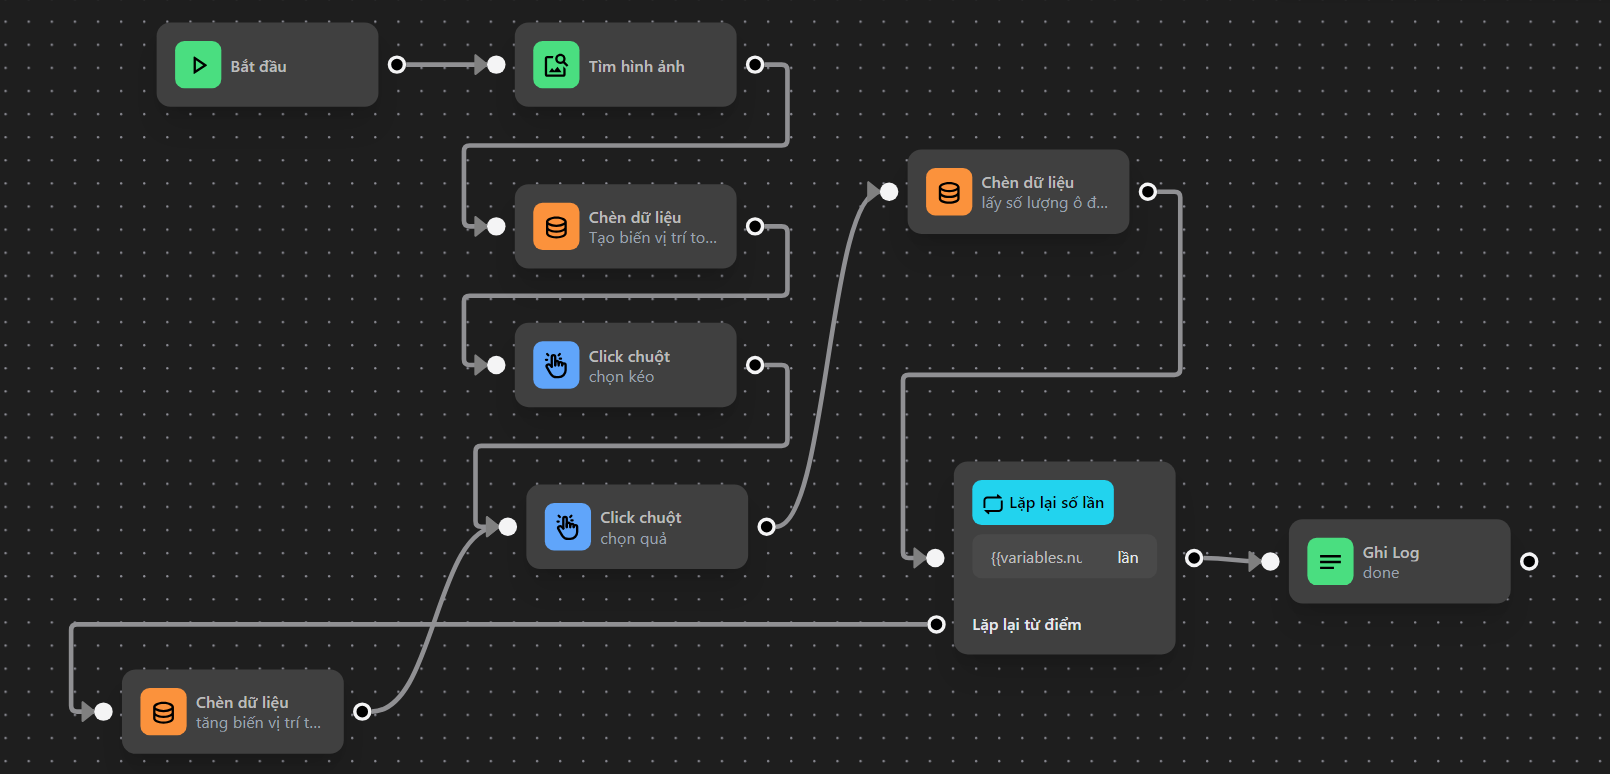The image size is (1610, 774).
Task: Click the hand icon on 'chọn kéo' node
Action: pos(556,365)
